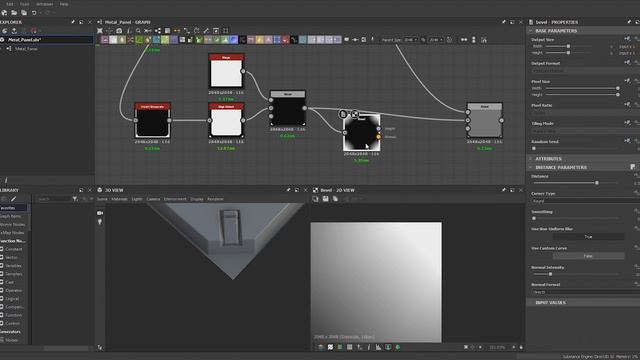This screenshot has width=640, height=360.
Task: Open the Camera menu in 3D View
Action: point(153,199)
